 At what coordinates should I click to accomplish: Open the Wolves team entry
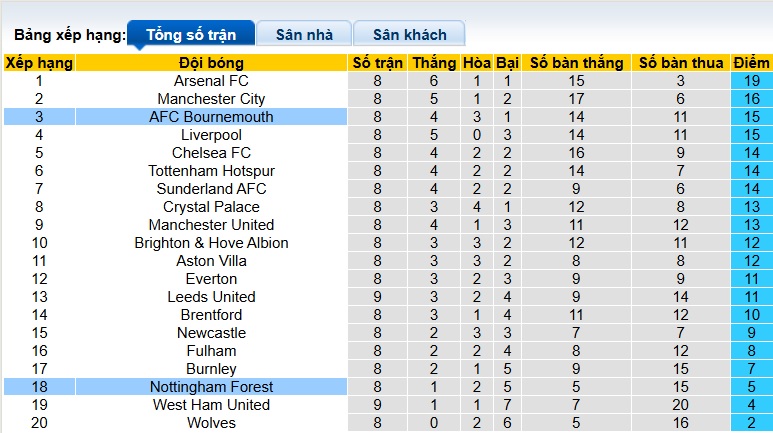point(211,423)
